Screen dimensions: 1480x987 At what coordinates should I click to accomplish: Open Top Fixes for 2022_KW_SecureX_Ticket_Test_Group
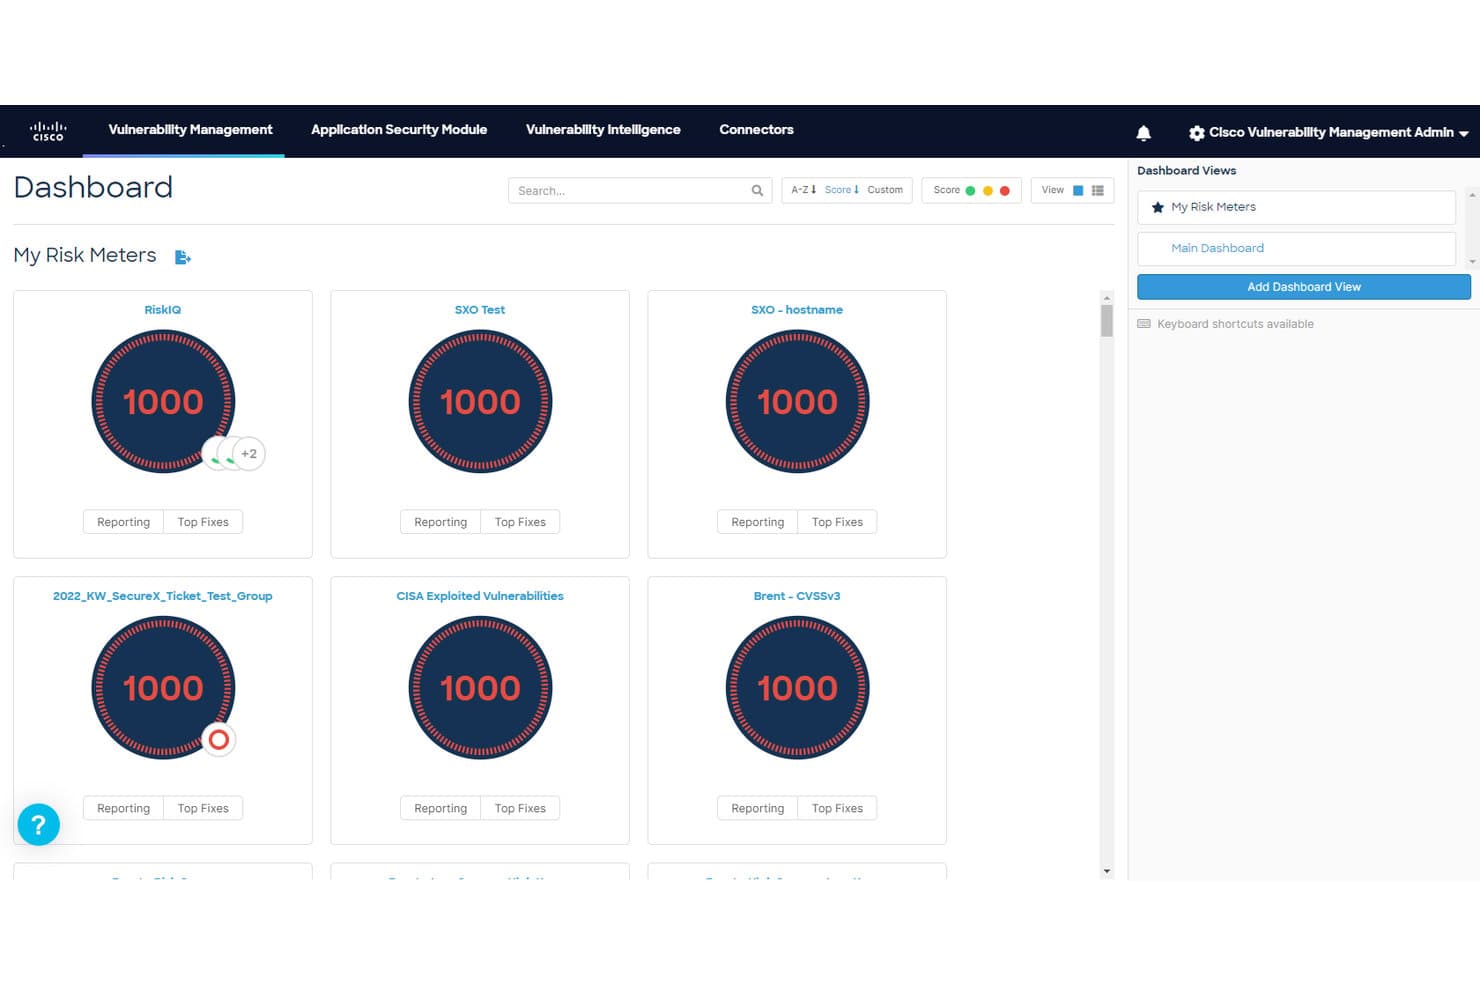click(x=203, y=808)
